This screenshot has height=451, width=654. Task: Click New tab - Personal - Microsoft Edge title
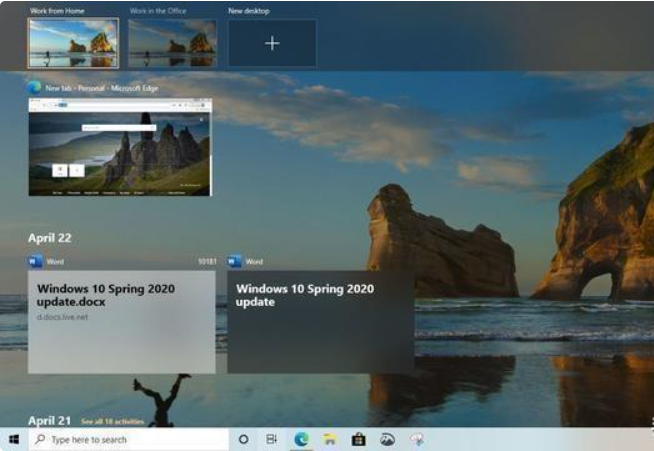[102, 88]
